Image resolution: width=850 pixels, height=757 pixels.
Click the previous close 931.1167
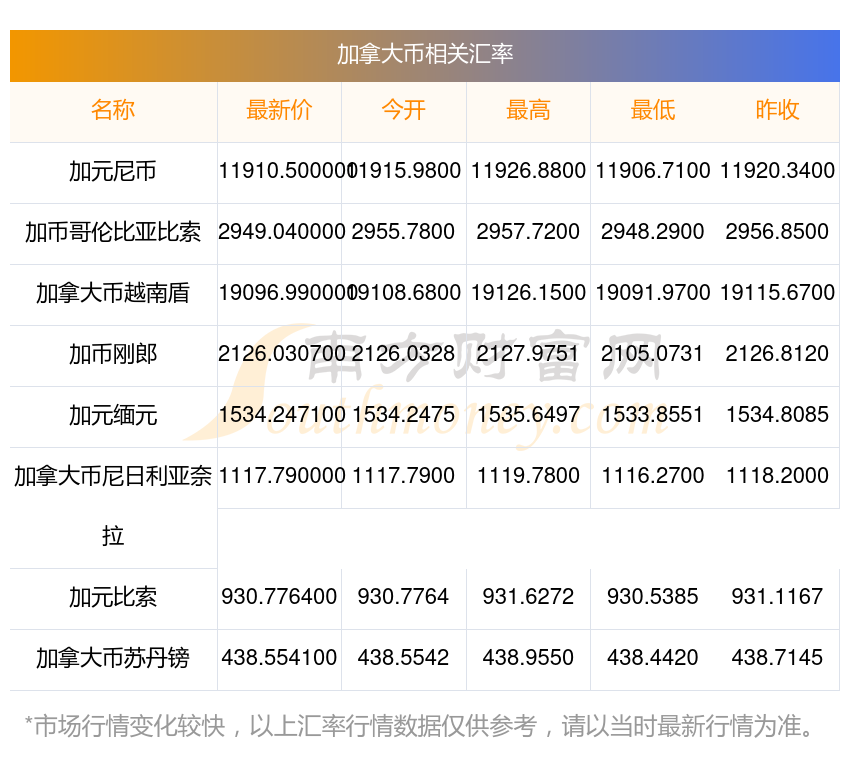click(777, 597)
